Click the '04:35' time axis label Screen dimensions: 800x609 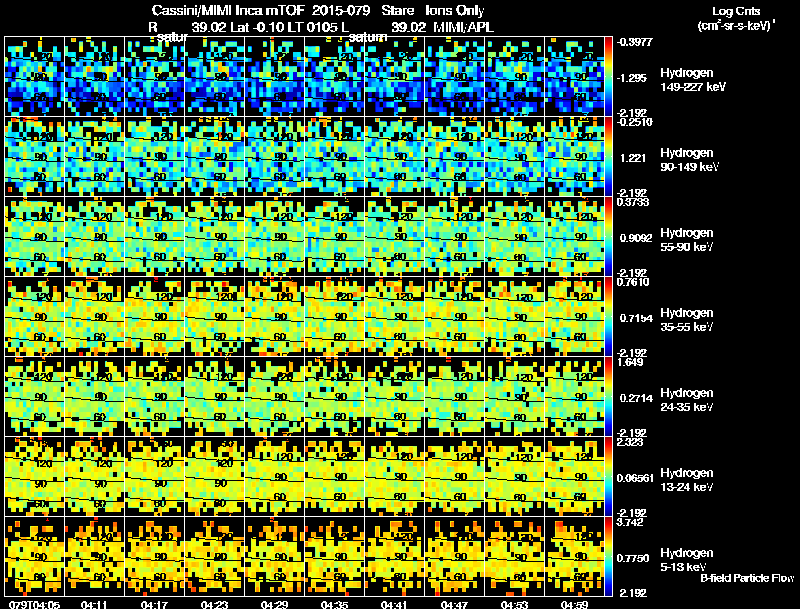click(334, 605)
